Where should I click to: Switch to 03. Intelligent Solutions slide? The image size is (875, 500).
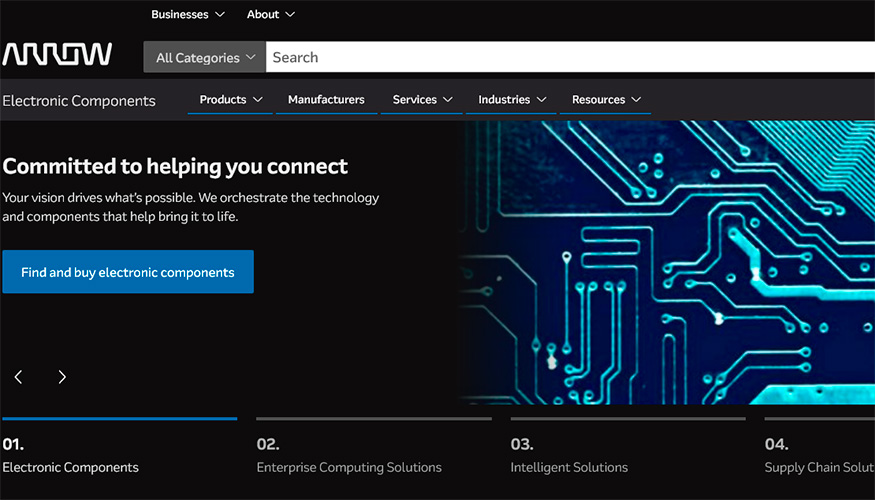coord(569,456)
